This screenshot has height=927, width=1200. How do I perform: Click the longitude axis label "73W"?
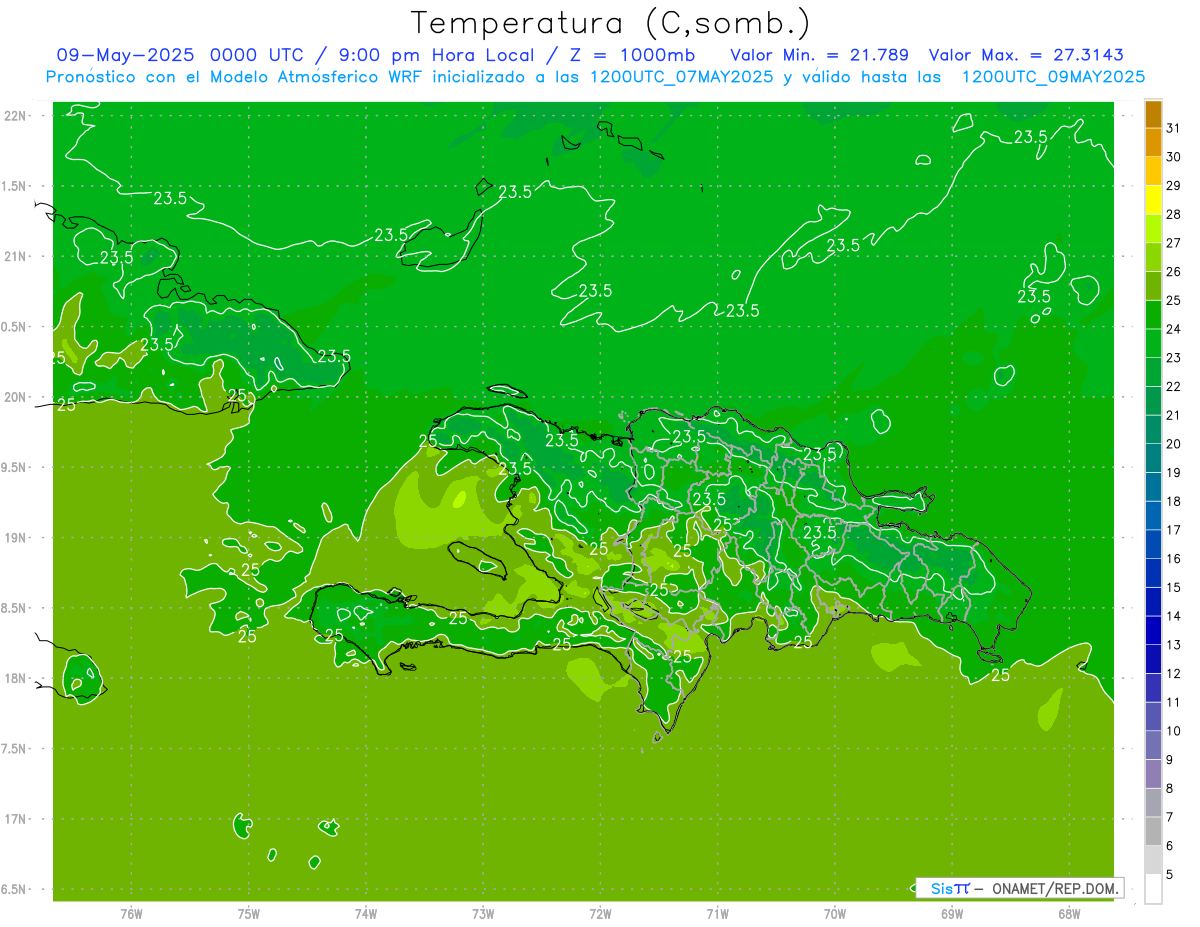click(483, 913)
